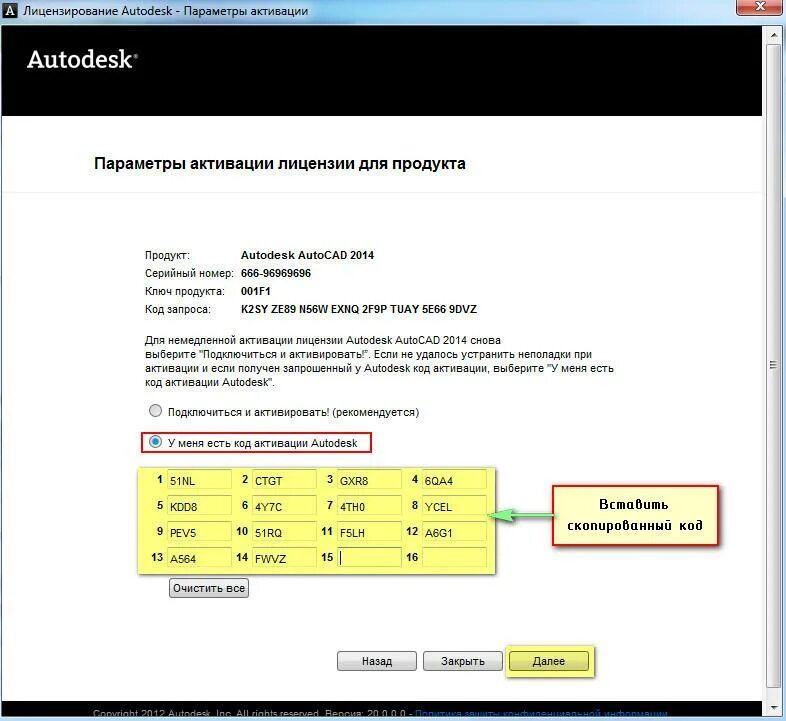This screenshot has height=721, width=786.
Task: Click the 'Далее' button to continue
Action: pos(549,661)
